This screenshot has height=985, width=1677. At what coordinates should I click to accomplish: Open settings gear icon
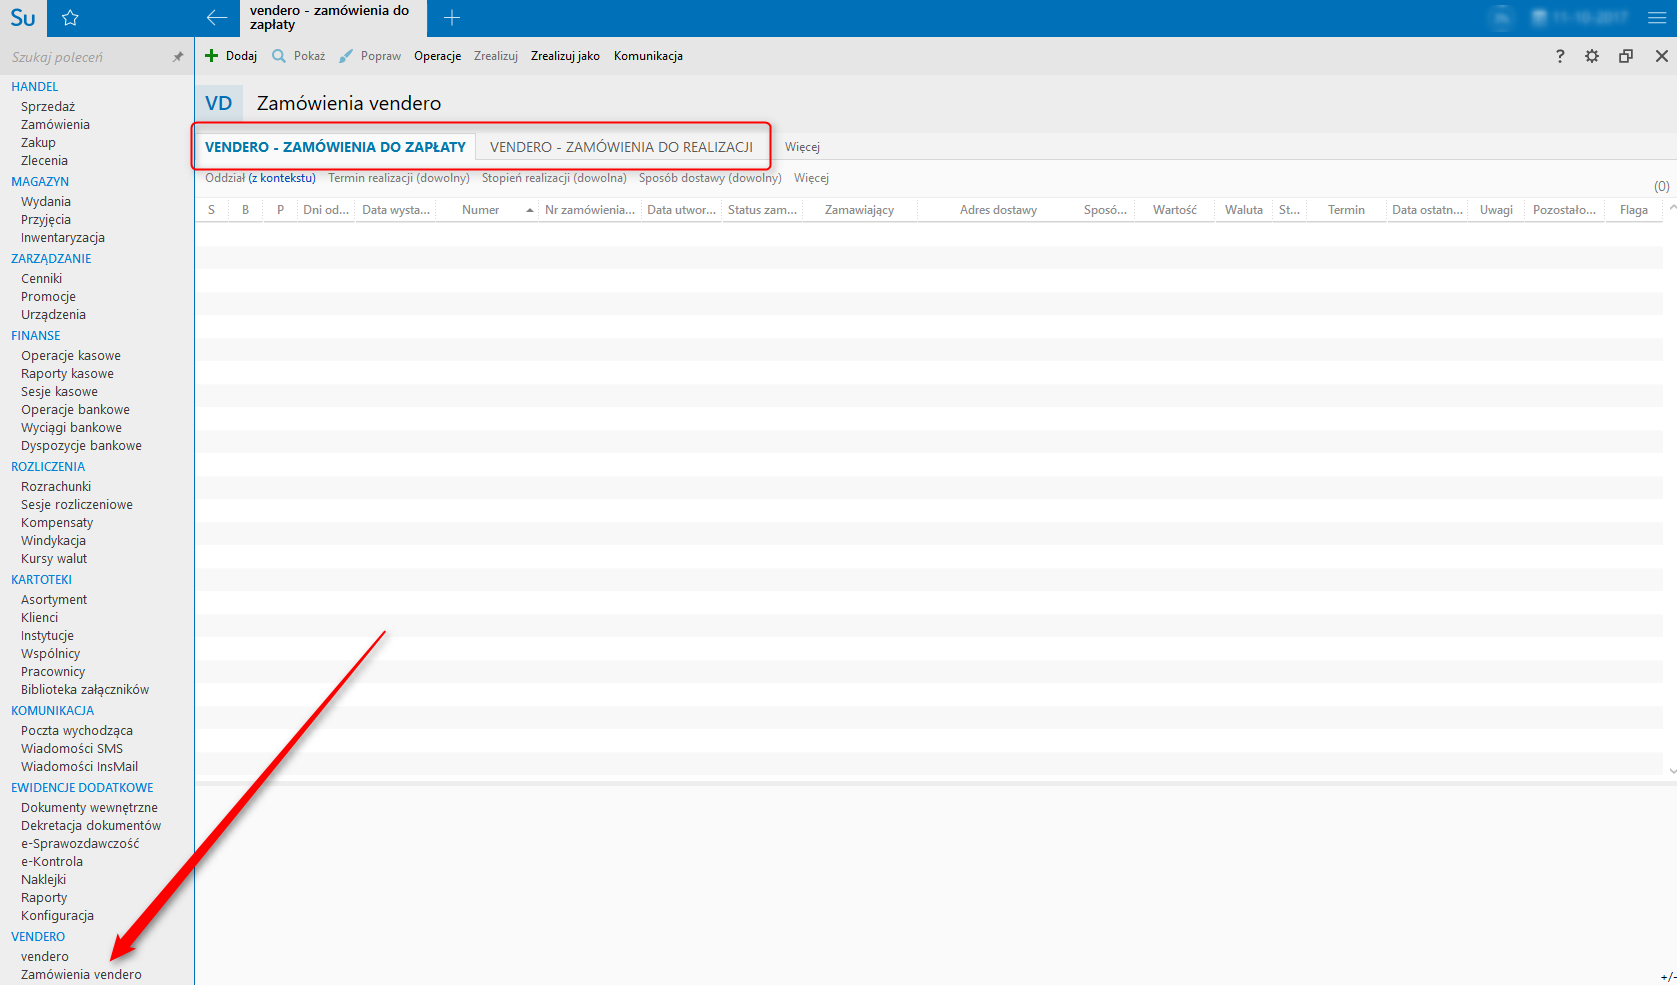1592,56
